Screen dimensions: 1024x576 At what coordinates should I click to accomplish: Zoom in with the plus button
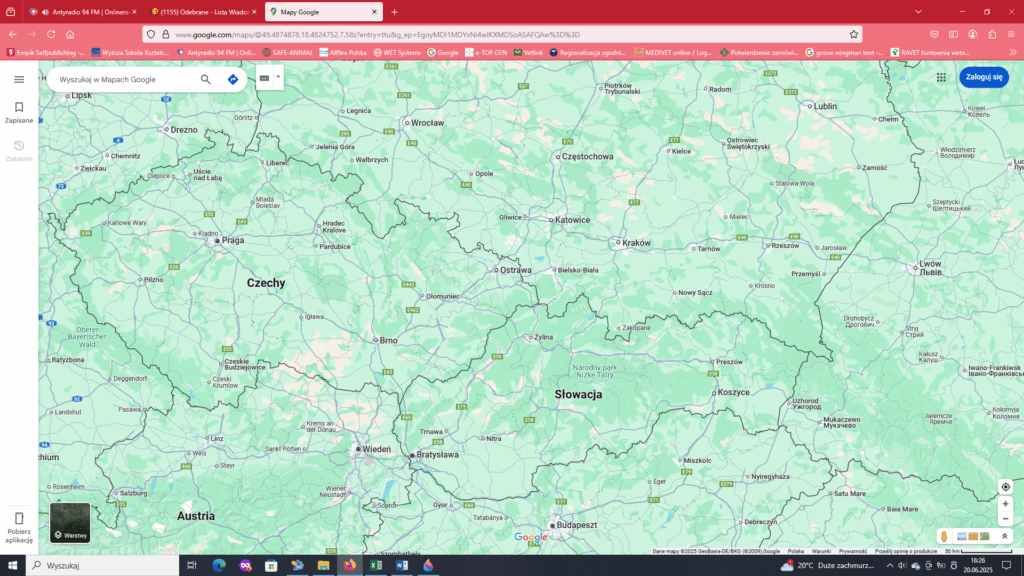pyautogui.click(x=1005, y=504)
